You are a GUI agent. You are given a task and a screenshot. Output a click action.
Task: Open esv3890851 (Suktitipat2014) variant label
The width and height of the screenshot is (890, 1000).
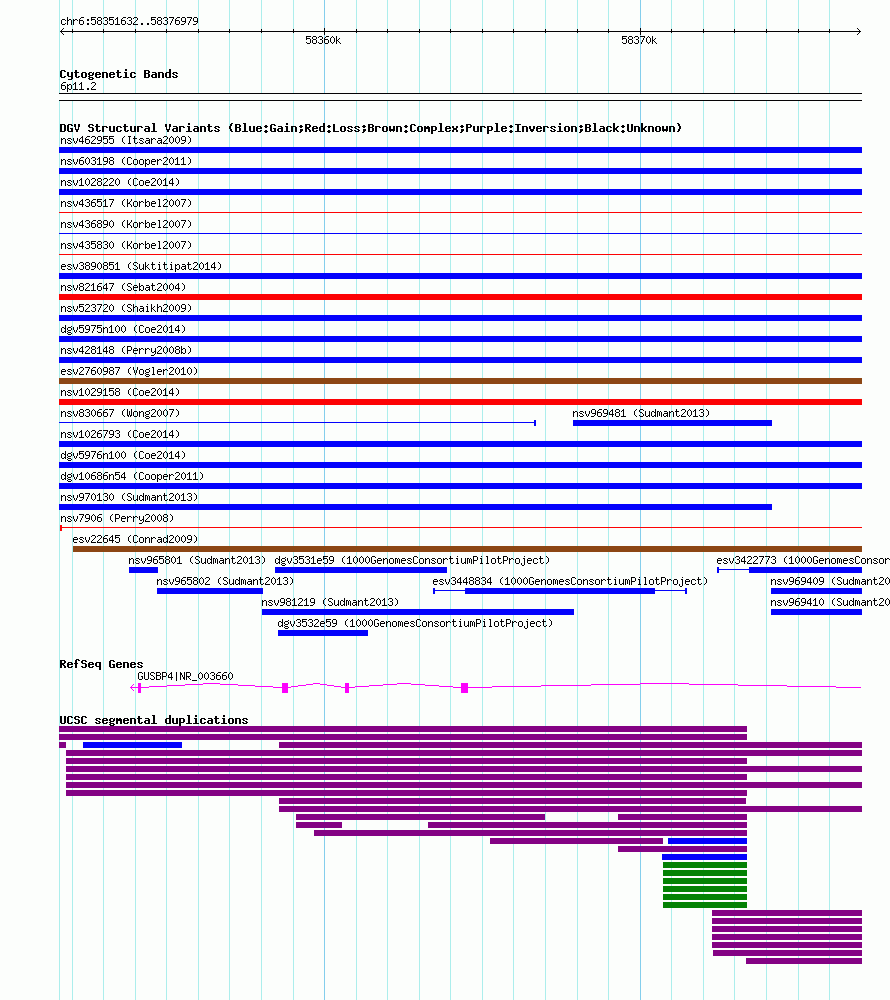pos(141,266)
